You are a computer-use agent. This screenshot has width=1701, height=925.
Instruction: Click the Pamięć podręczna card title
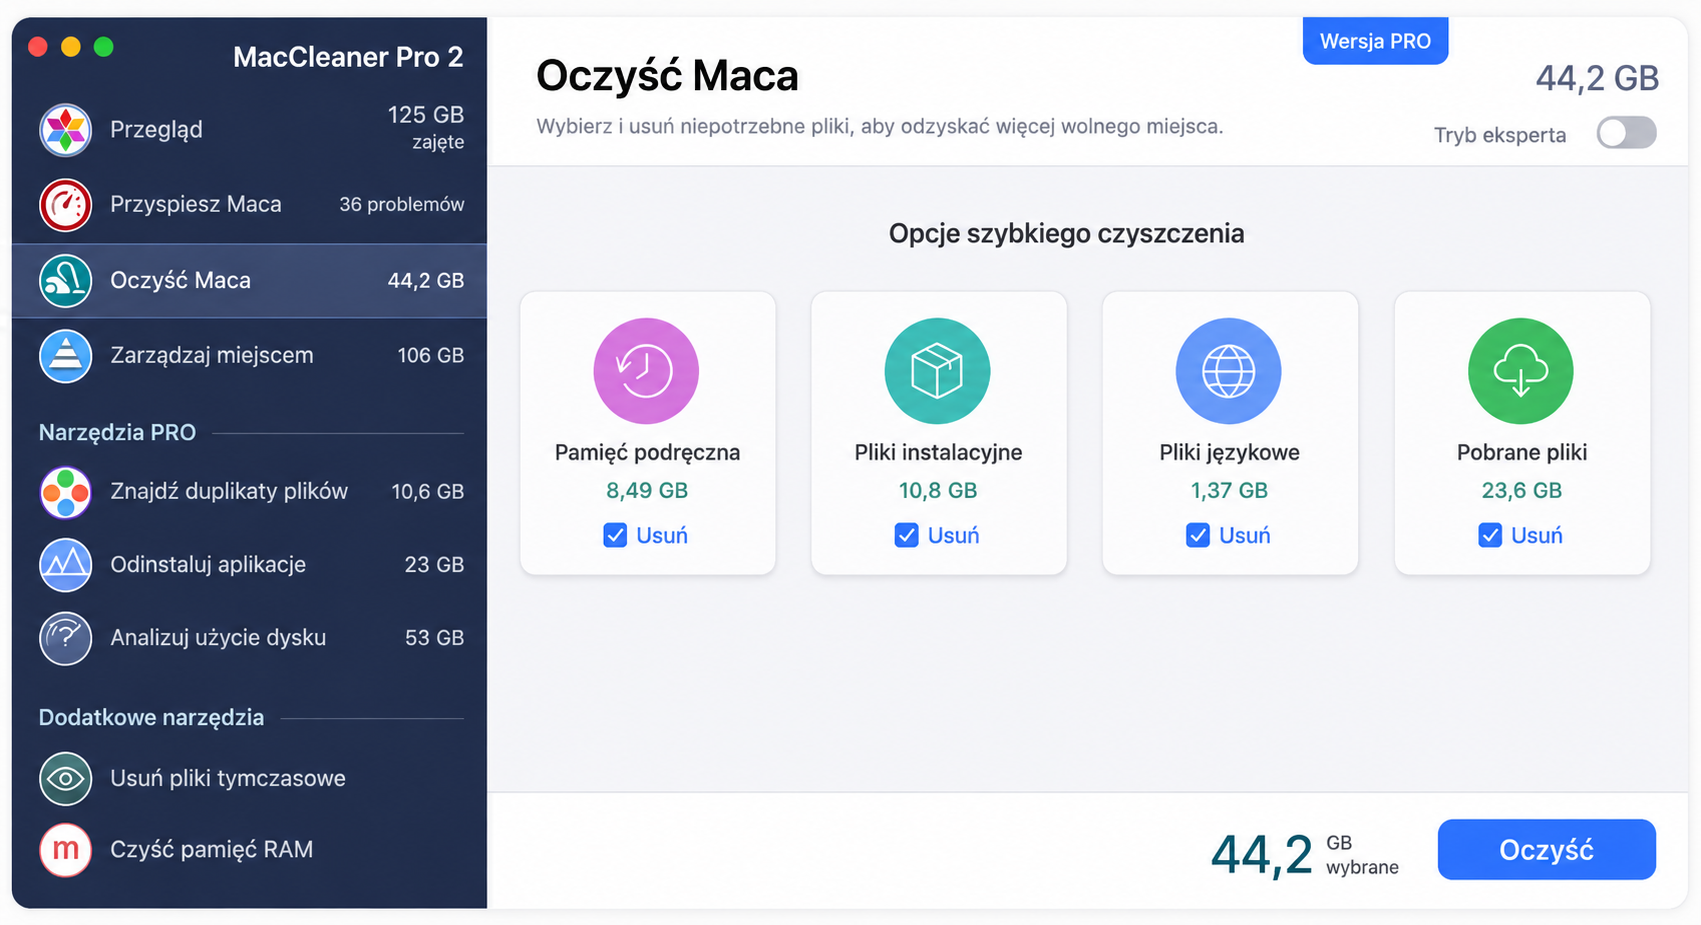pos(647,452)
